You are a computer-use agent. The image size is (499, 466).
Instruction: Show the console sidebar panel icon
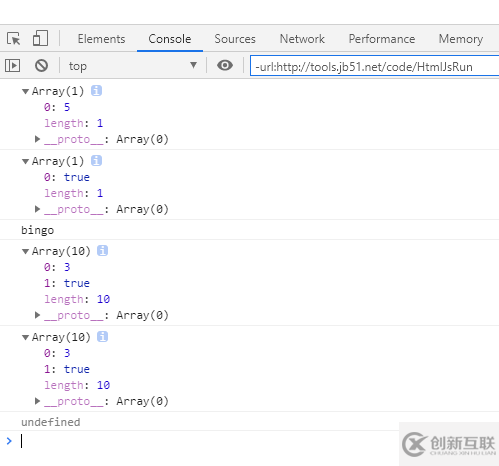(x=13, y=65)
